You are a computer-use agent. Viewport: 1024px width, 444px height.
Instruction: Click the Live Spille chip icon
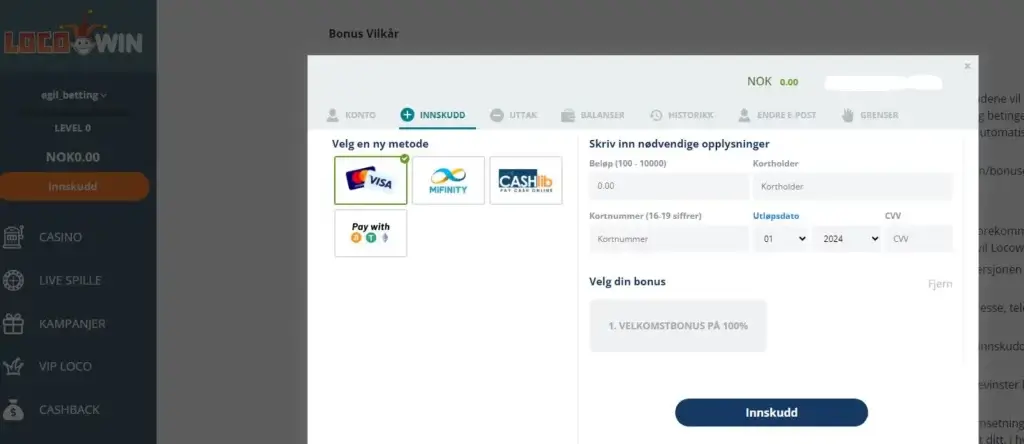point(13,281)
